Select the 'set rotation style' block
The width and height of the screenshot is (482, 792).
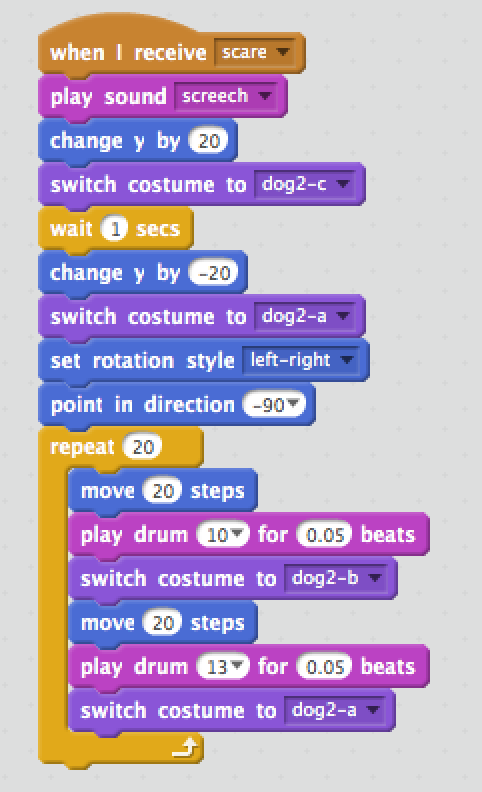204,361
